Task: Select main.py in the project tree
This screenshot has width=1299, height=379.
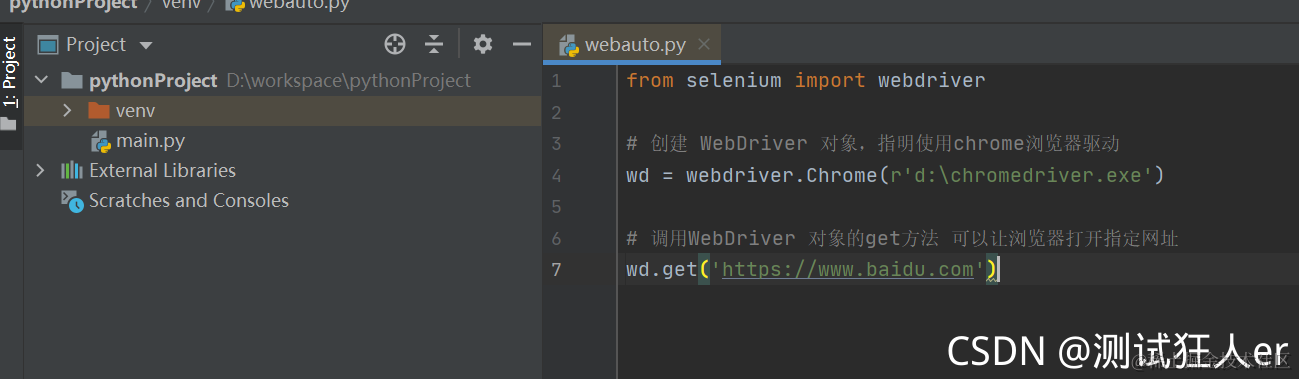Action: (150, 141)
